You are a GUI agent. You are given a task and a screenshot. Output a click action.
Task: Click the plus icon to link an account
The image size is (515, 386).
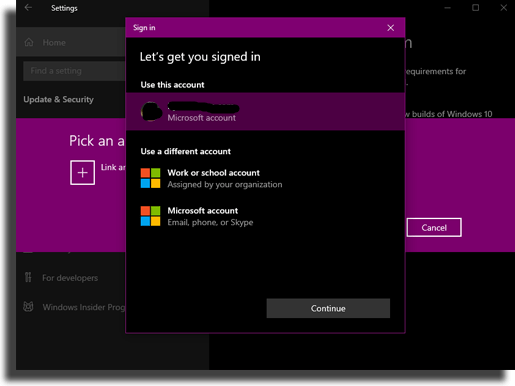[82, 172]
